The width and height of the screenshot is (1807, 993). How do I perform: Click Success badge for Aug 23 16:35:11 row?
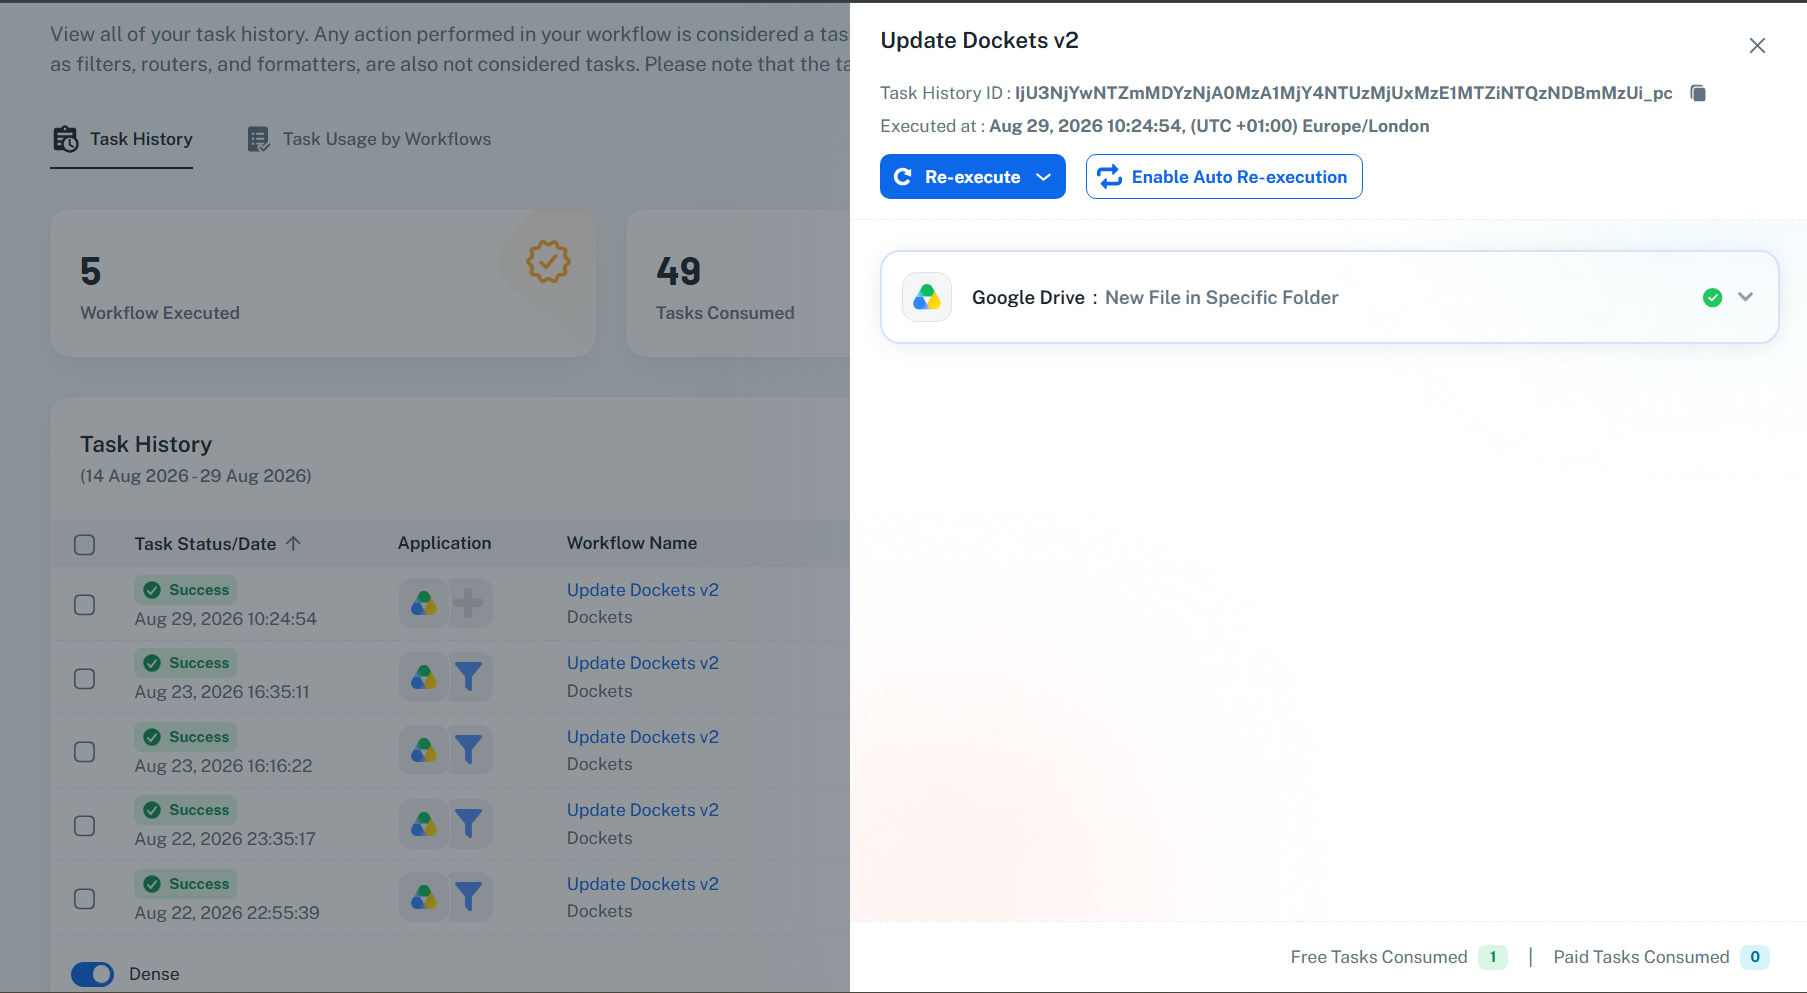[x=186, y=663]
